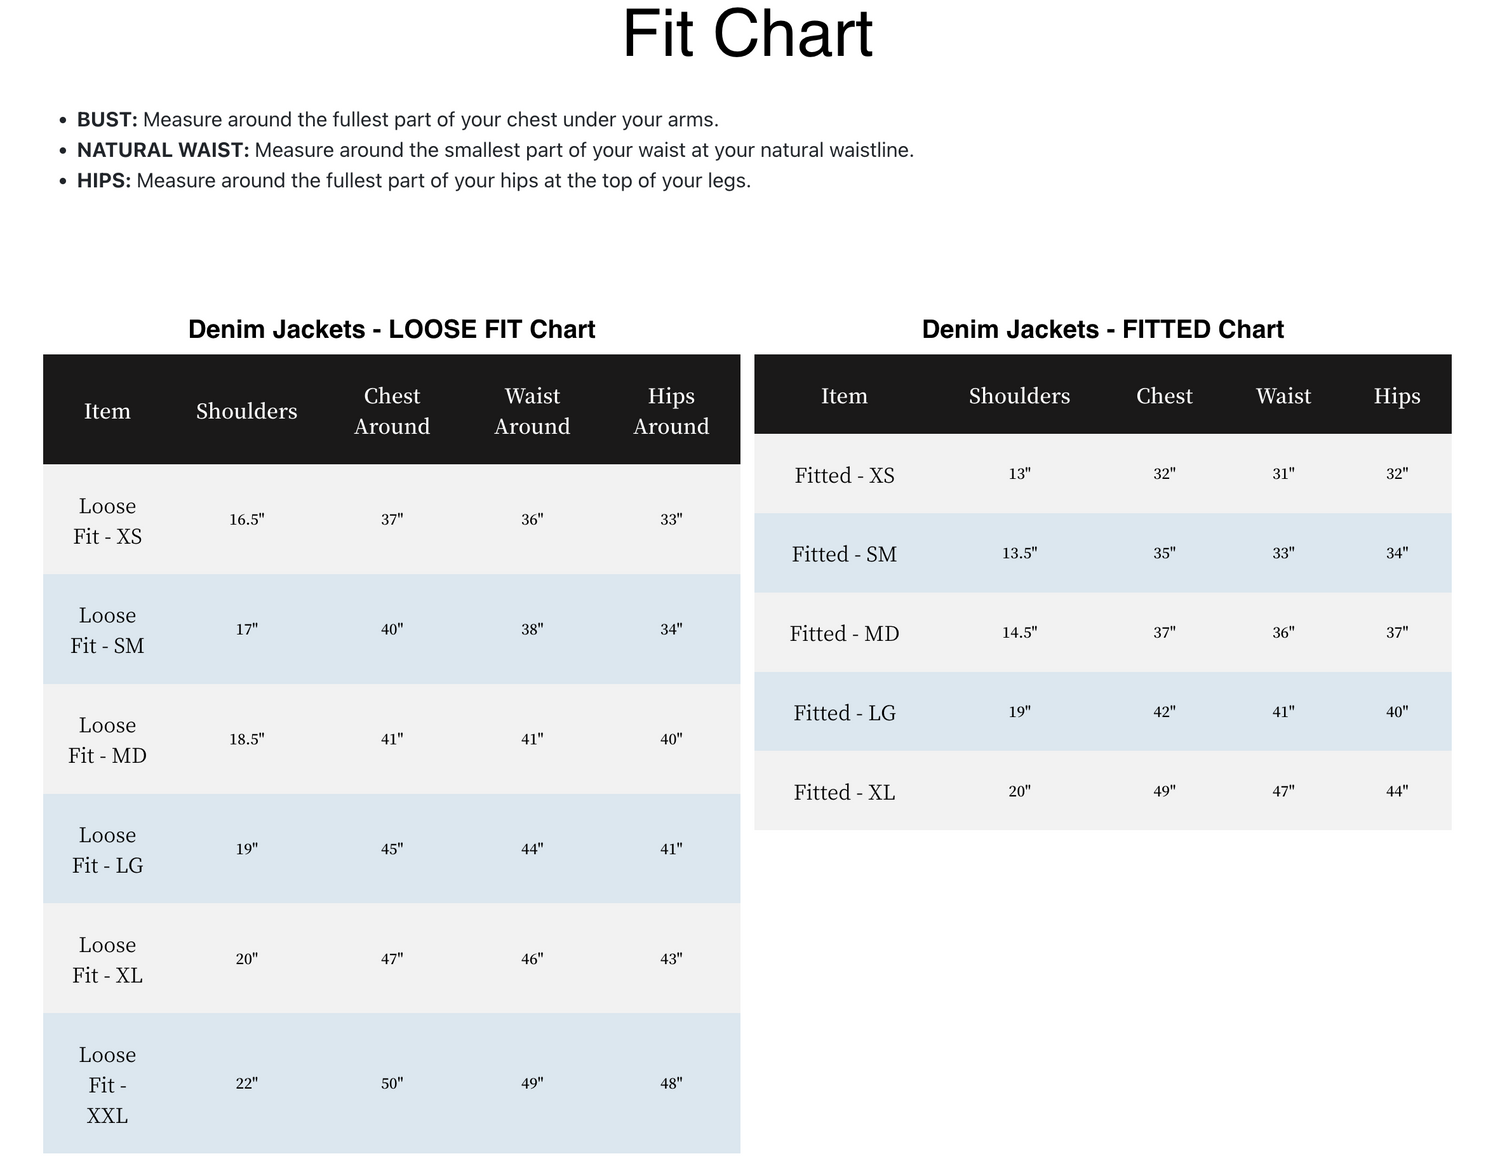This screenshot has height=1175, width=1500.
Task: Select the Loose Fit - LG row label
Action: (107, 851)
